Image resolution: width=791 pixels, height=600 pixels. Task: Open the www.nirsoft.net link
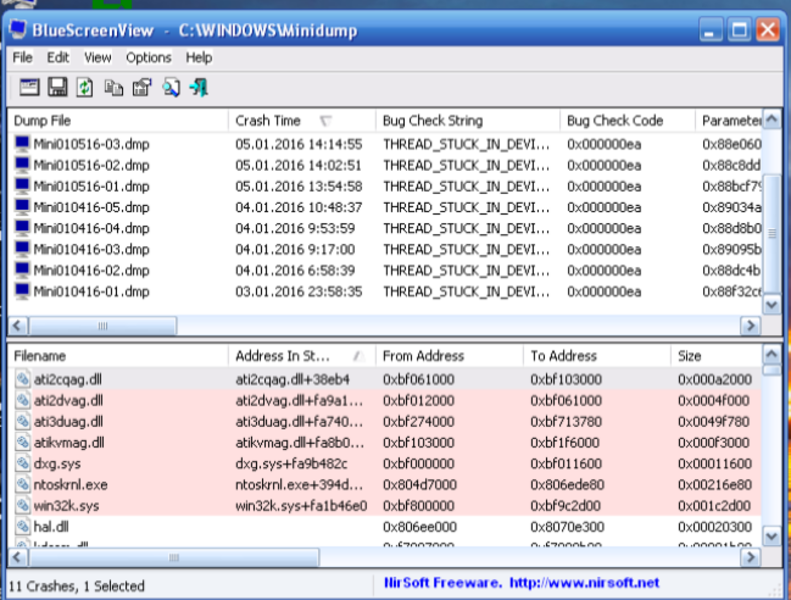[584, 583]
